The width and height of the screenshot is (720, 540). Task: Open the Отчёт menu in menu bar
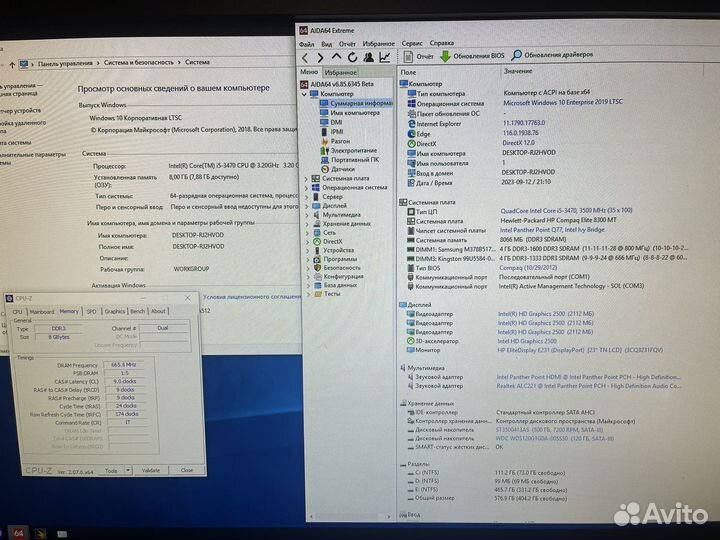click(347, 44)
